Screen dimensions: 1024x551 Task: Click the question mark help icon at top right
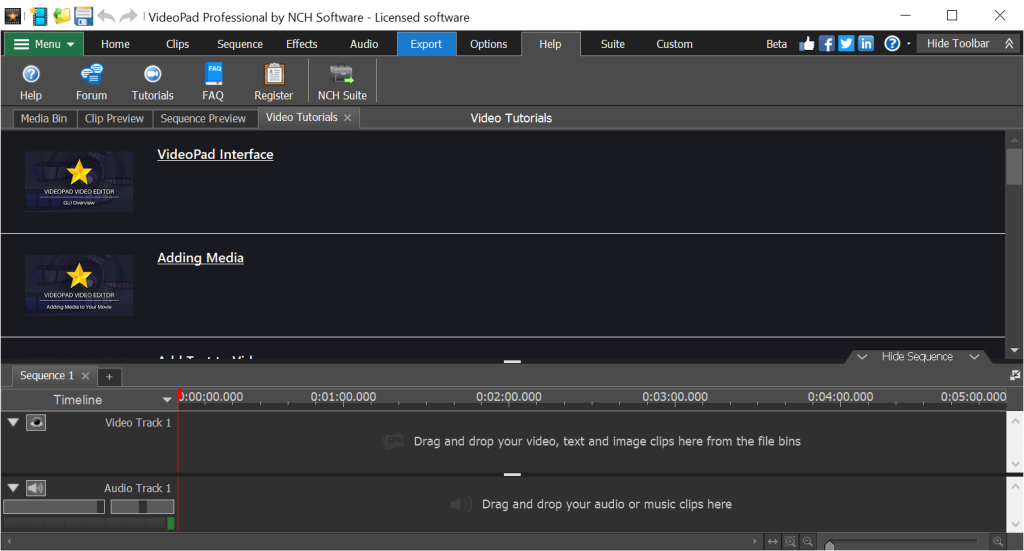click(892, 44)
